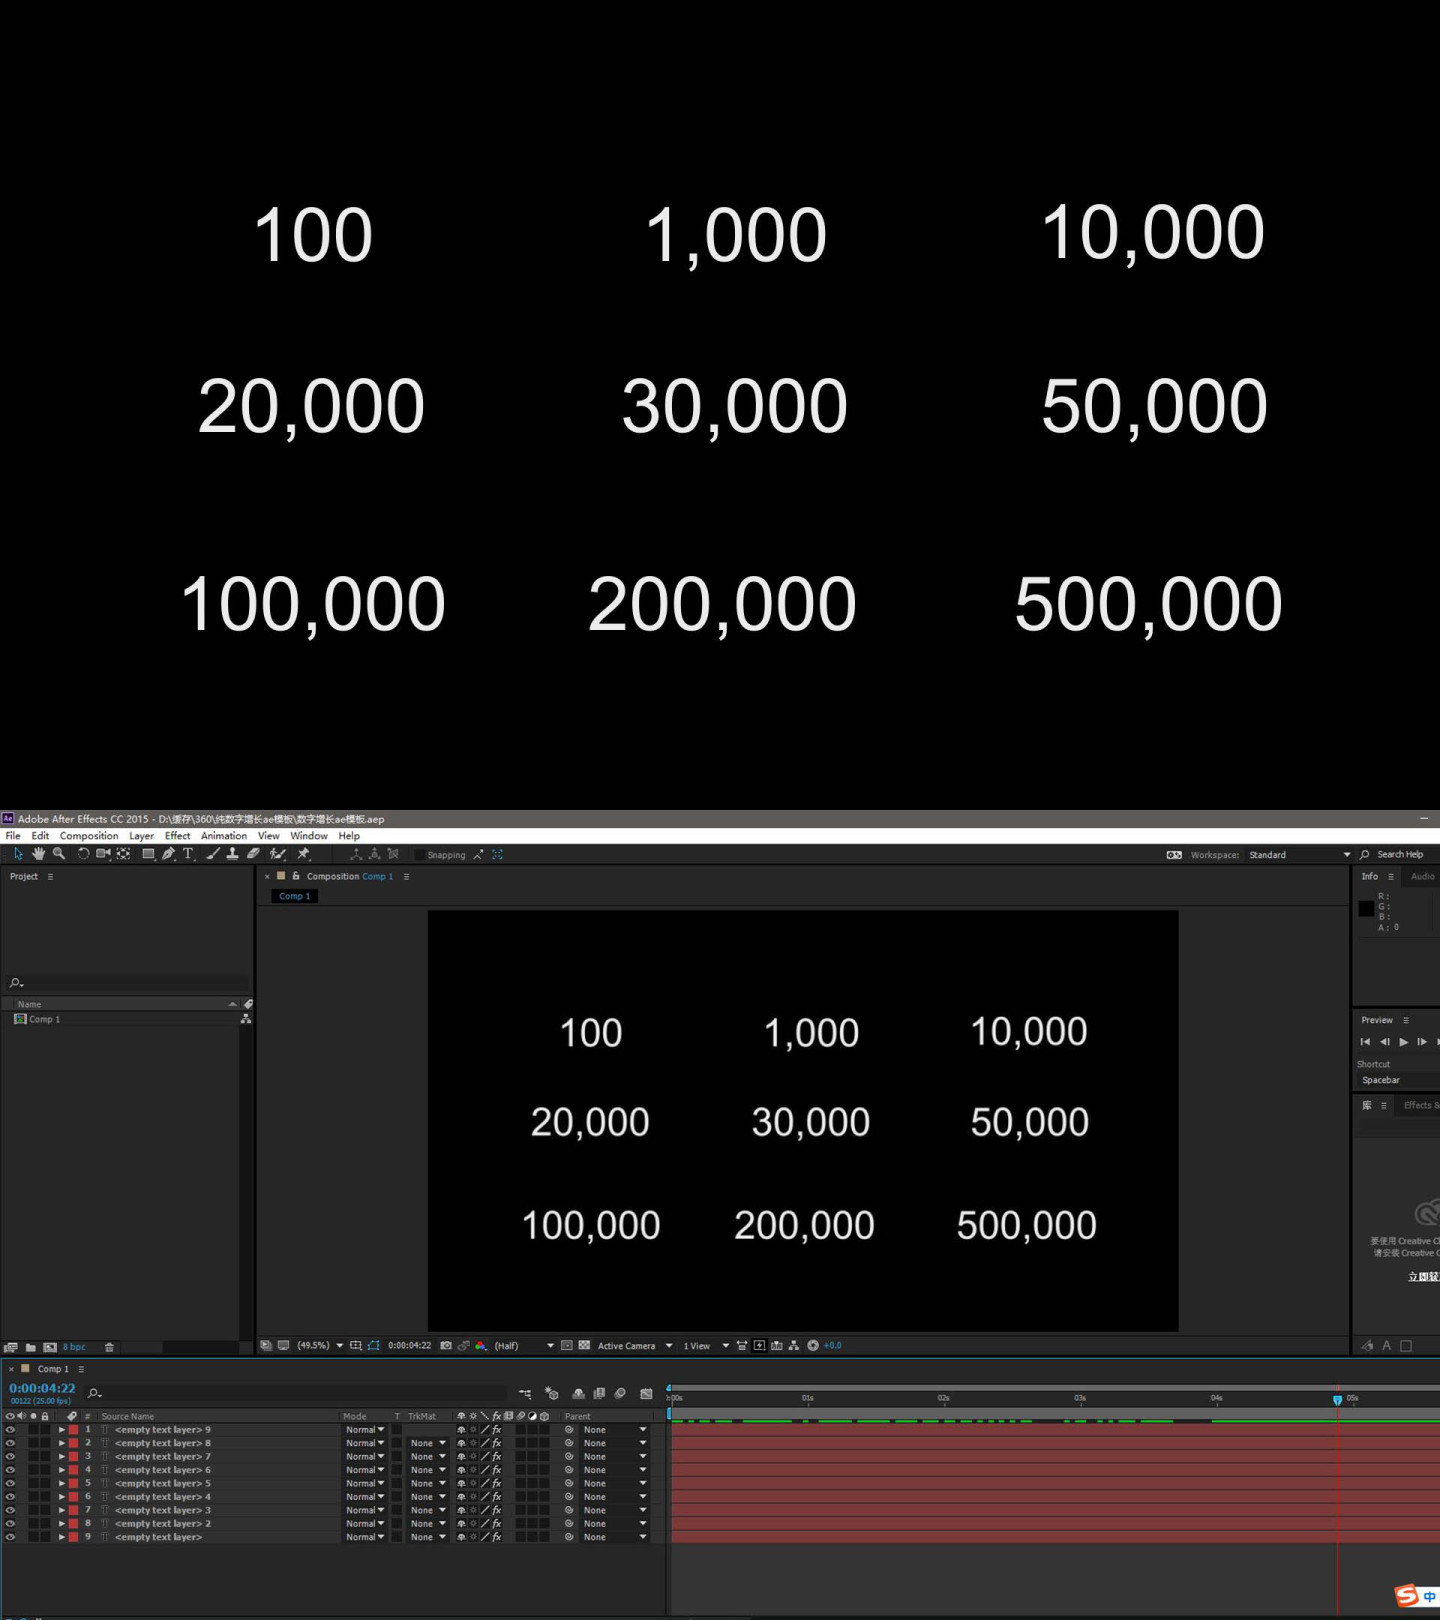Click the Draft 3D icon in timeline
The width and height of the screenshot is (1440, 1620).
tap(551, 1393)
